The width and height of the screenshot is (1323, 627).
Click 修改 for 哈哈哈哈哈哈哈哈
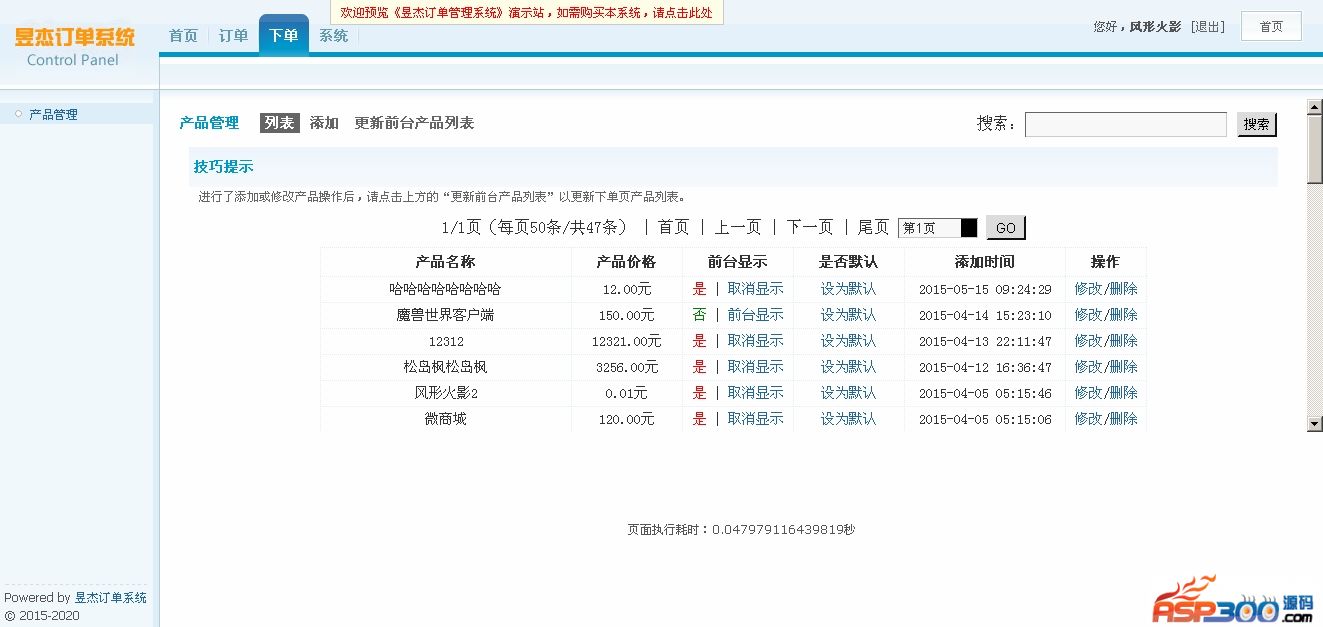pos(1088,289)
